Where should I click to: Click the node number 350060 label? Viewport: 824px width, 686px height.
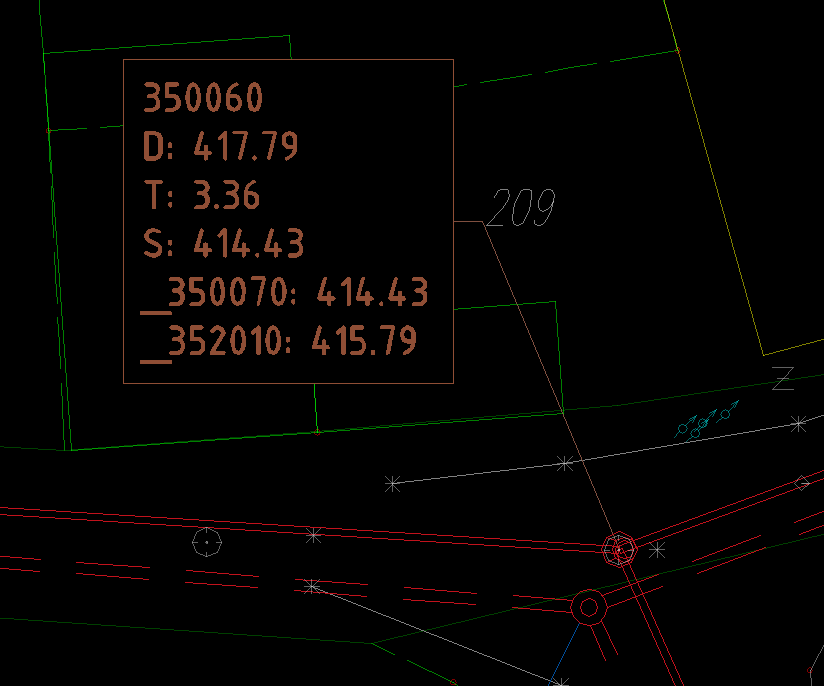pyautogui.click(x=203, y=97)
